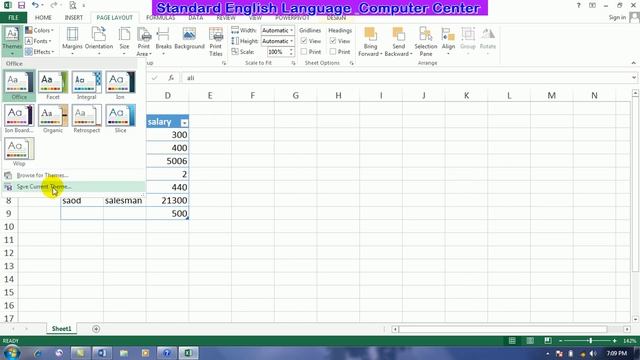Add a new sheet with plus button
Image resolution: width=640 pixels, height=360 pixels.
[x=96, y=329]
